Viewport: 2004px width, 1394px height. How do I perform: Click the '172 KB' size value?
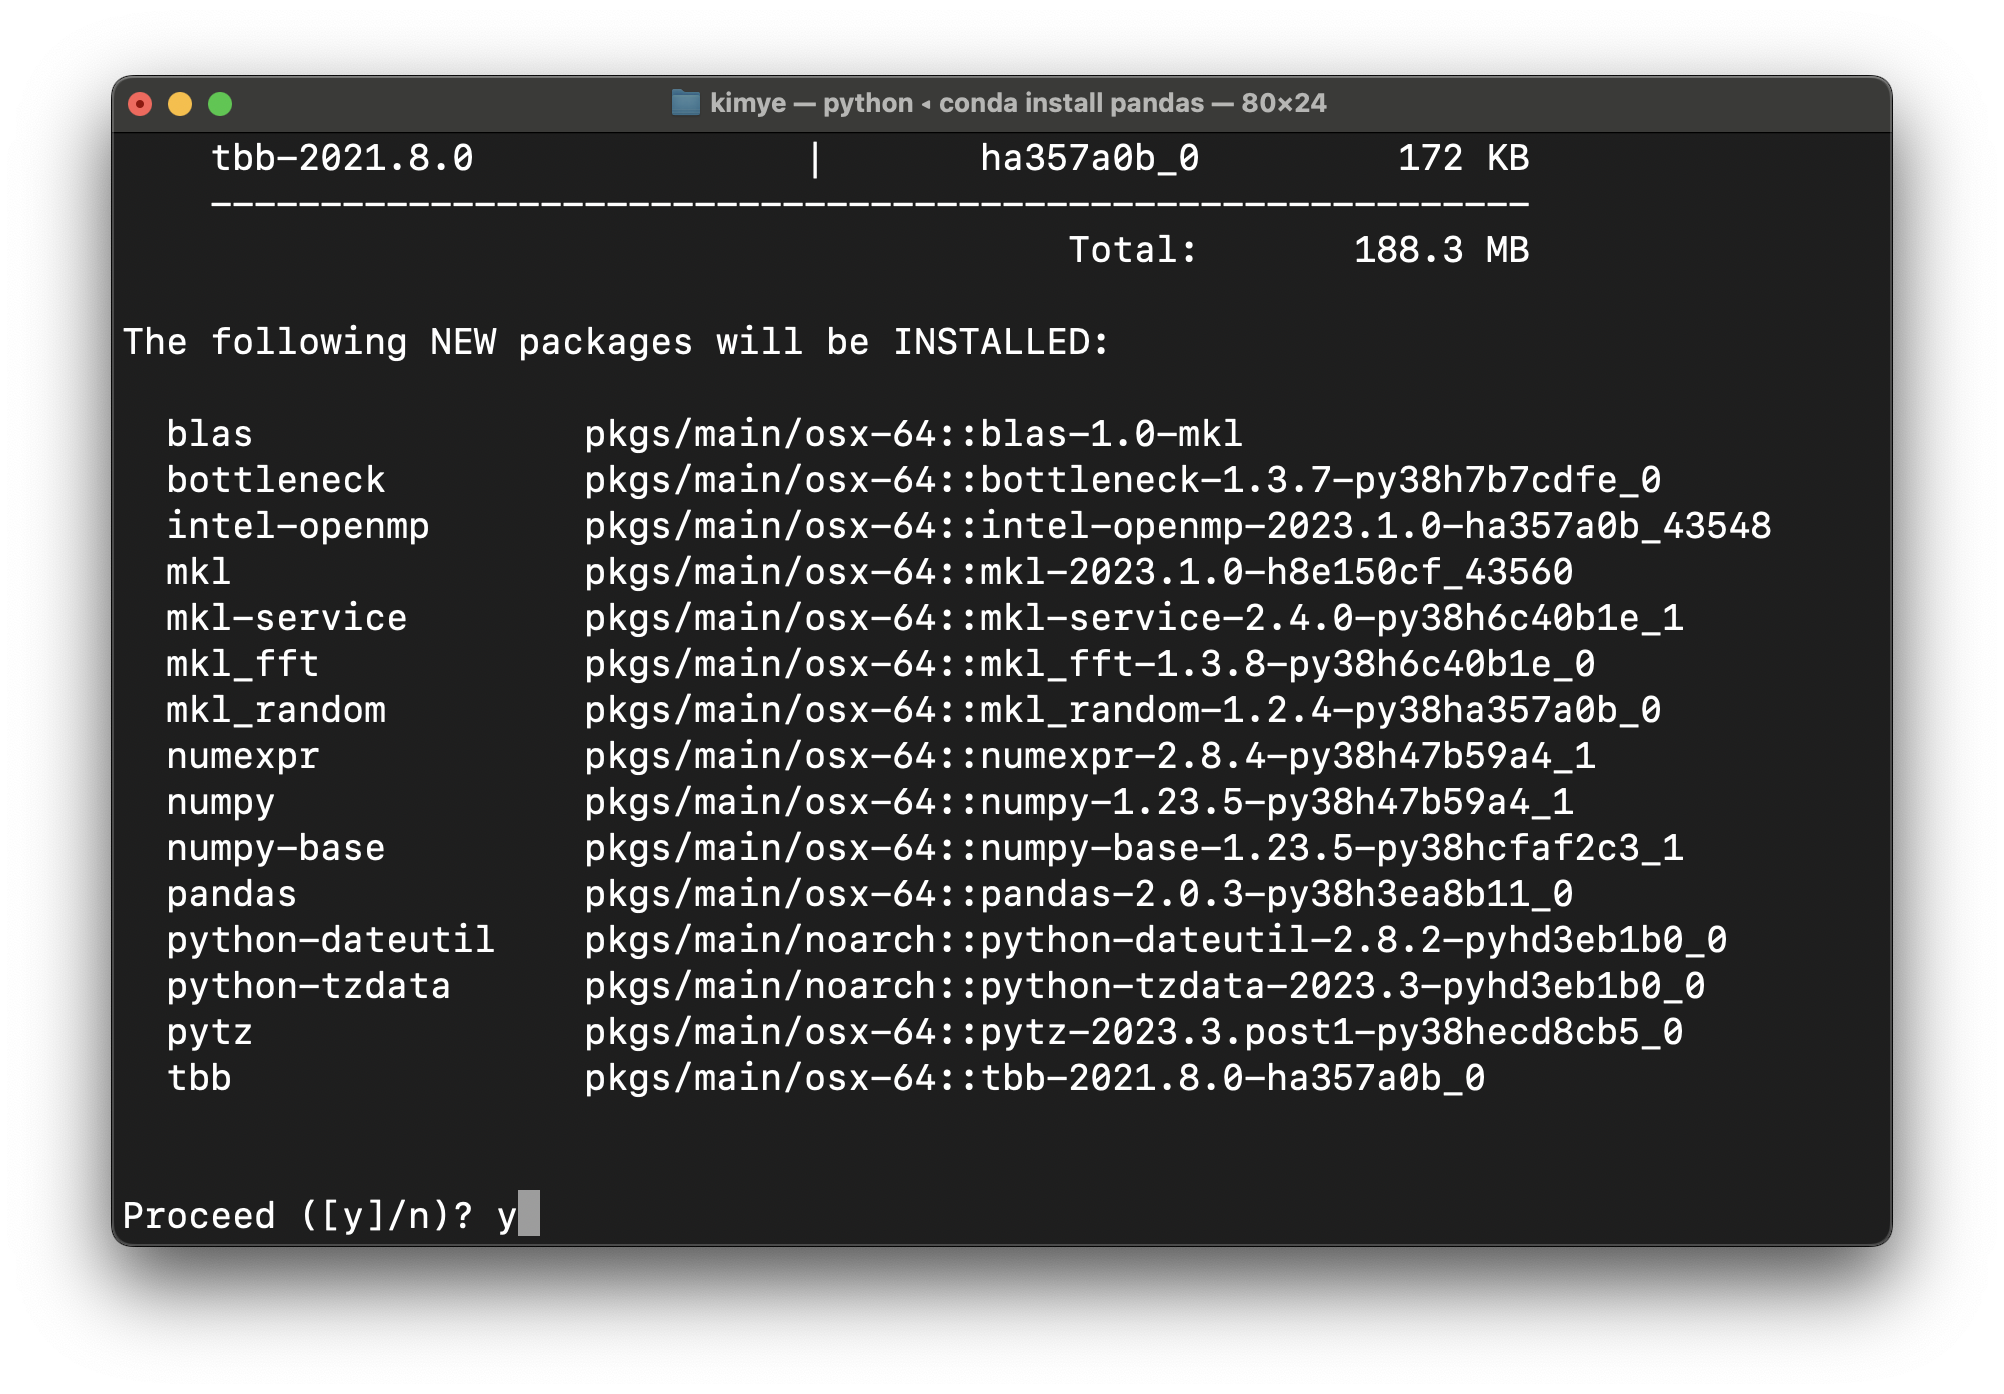[1462, 158]
